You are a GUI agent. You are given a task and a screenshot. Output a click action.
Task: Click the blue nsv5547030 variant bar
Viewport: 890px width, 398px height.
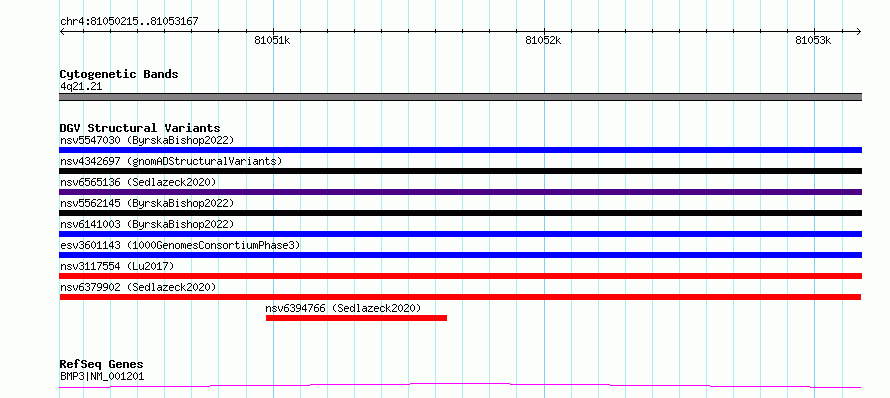(460, 150)
